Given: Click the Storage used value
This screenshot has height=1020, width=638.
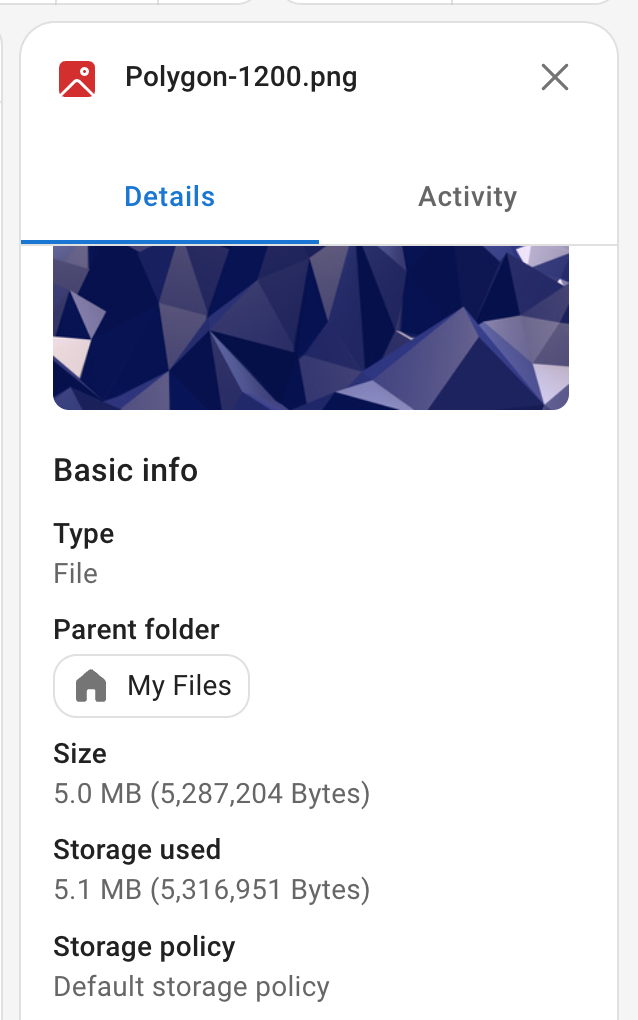Looking at the screenshot, I should [212, 889].
